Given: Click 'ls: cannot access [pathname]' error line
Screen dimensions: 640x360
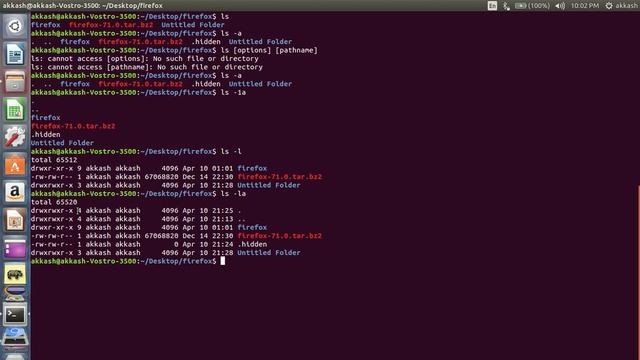Looking at the screenshot, I should tap(147, 67).
